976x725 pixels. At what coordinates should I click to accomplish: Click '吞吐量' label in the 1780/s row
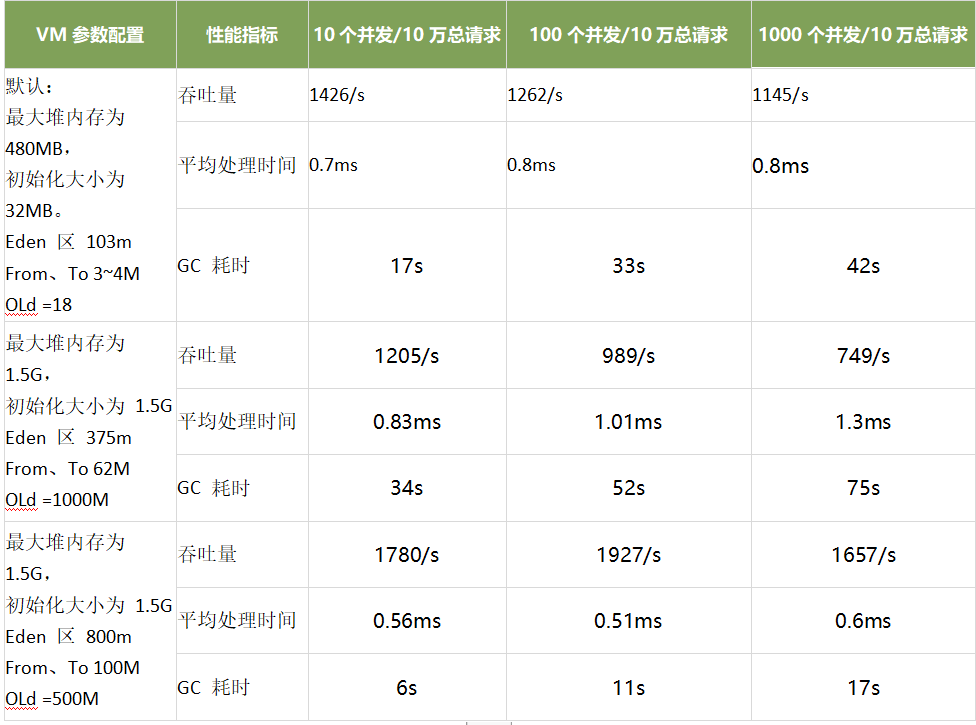[x=207, y=554]
